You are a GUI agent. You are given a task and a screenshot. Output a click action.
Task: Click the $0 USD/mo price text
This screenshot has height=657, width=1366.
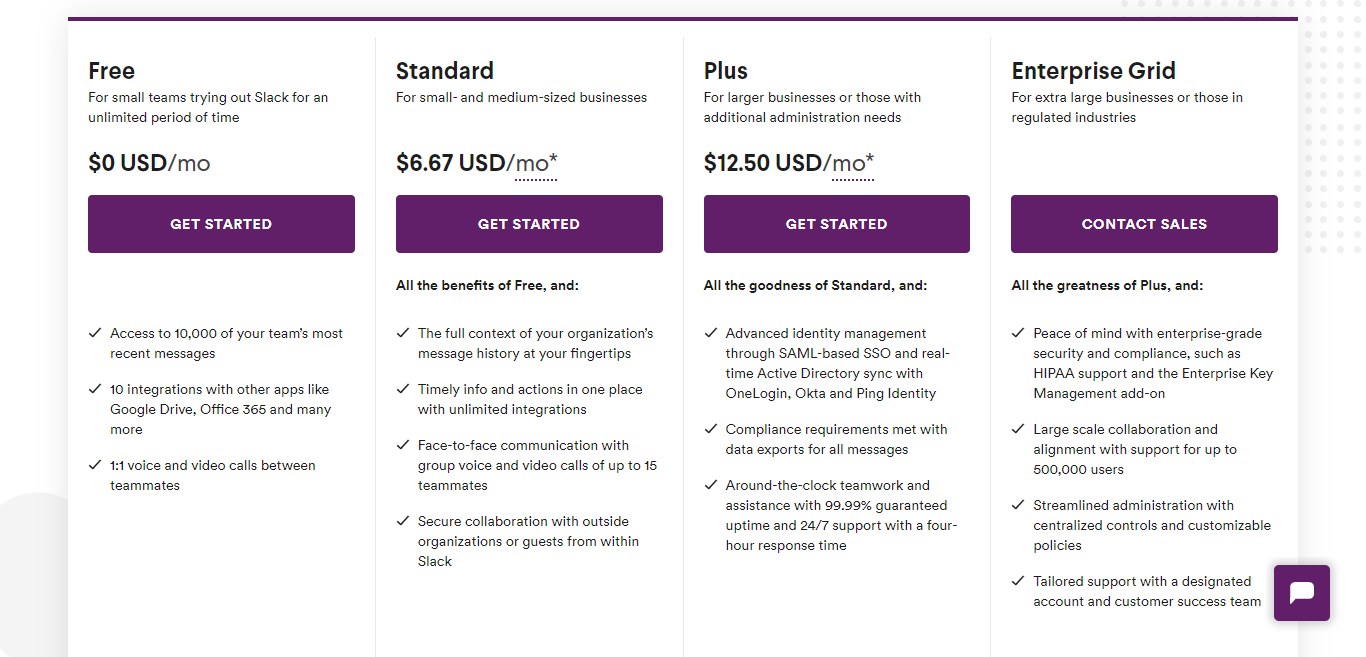click(x=149, y=163)
